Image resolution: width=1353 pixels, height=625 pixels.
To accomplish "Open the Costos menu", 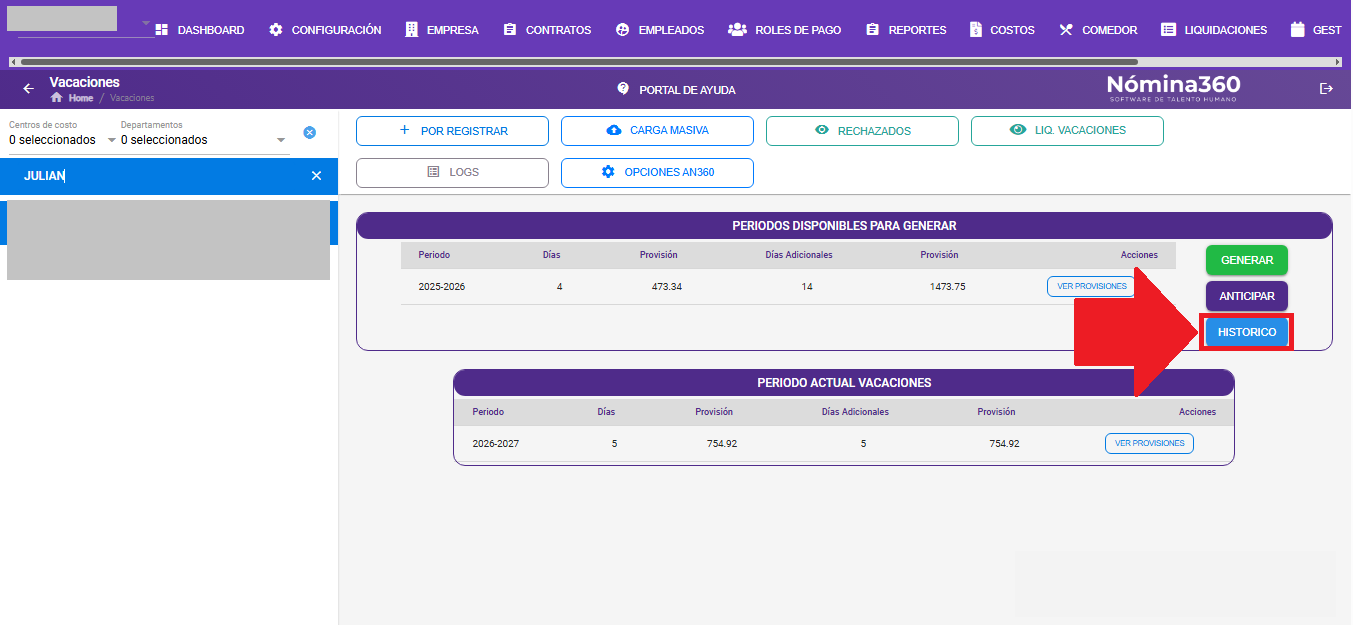I will (x=1002, y=30).
